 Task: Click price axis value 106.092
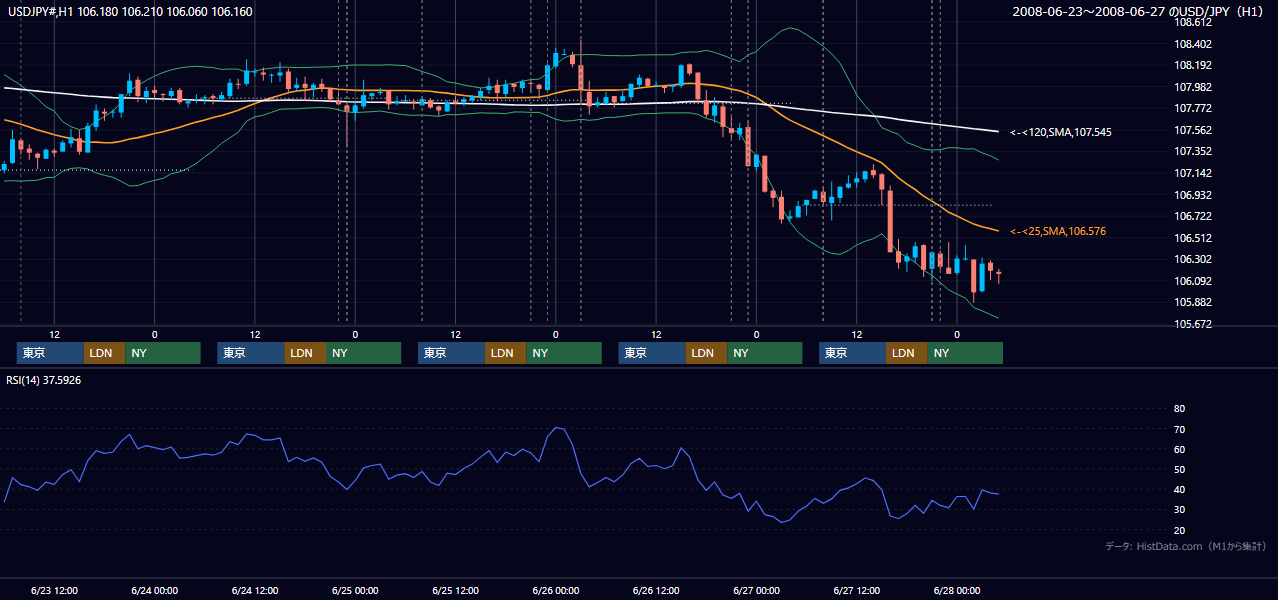(1194, 281)
